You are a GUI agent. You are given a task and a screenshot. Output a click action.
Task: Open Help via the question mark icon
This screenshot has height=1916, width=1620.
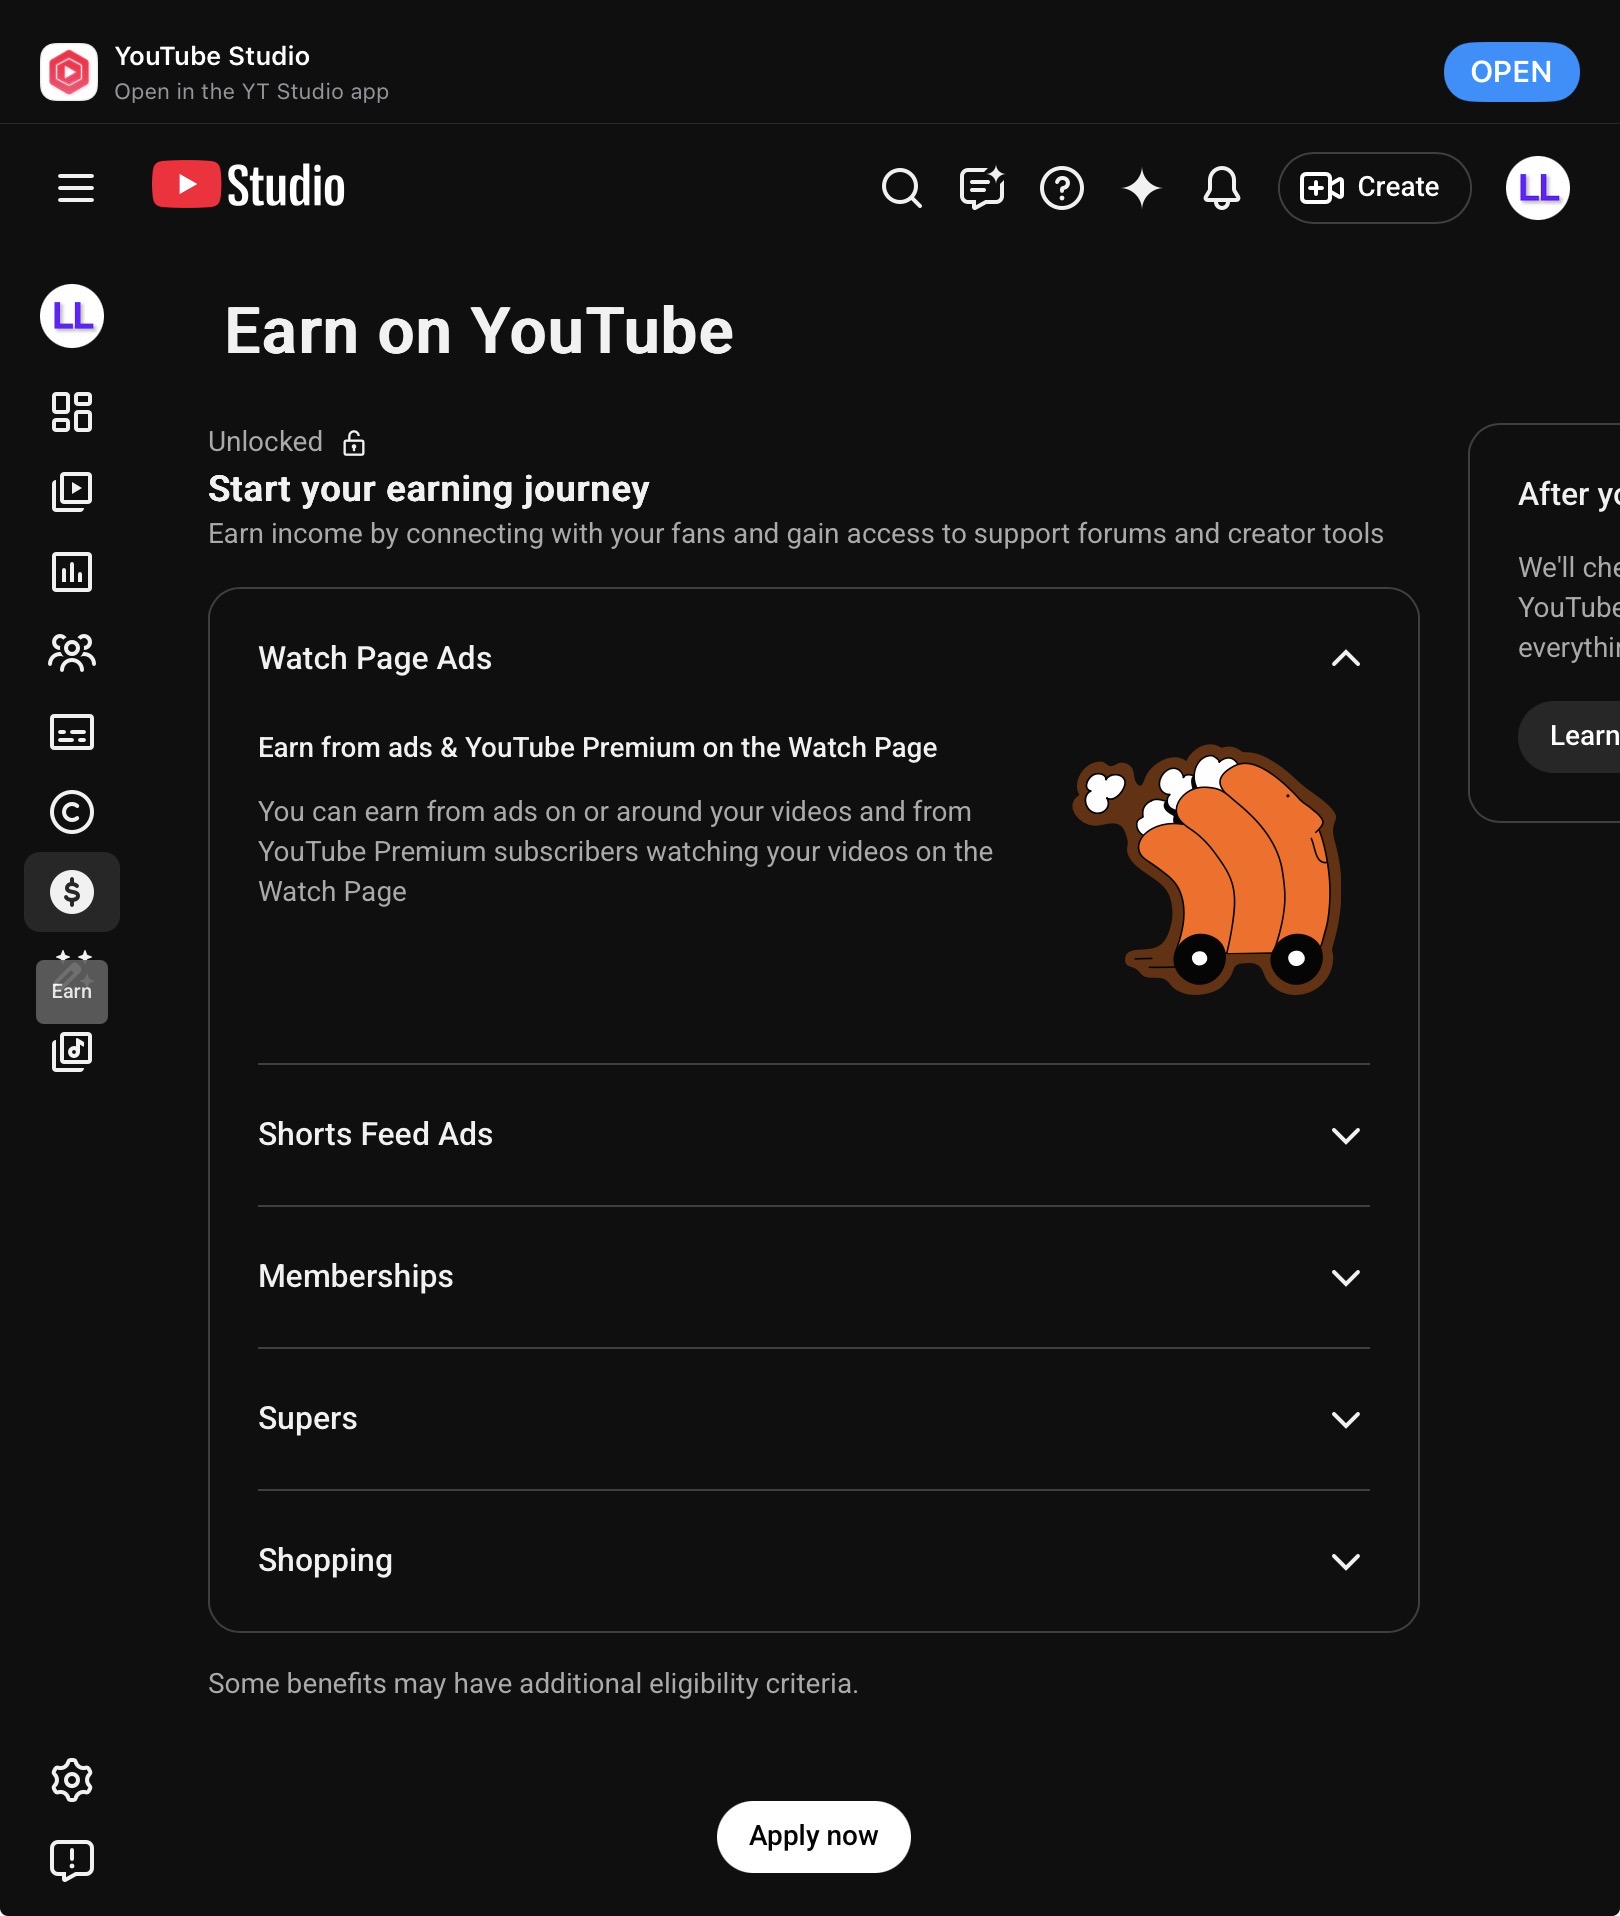tap(1062, 187)
